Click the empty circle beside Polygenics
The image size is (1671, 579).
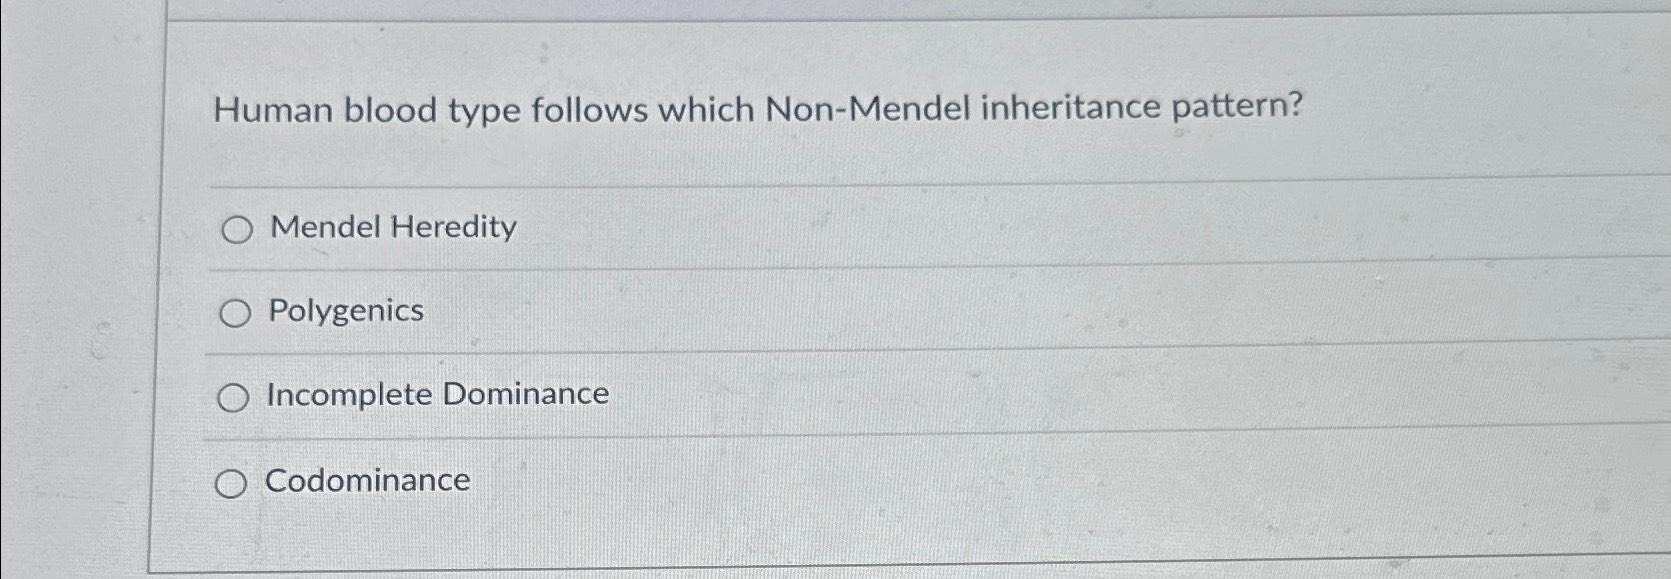pos(235,313)
